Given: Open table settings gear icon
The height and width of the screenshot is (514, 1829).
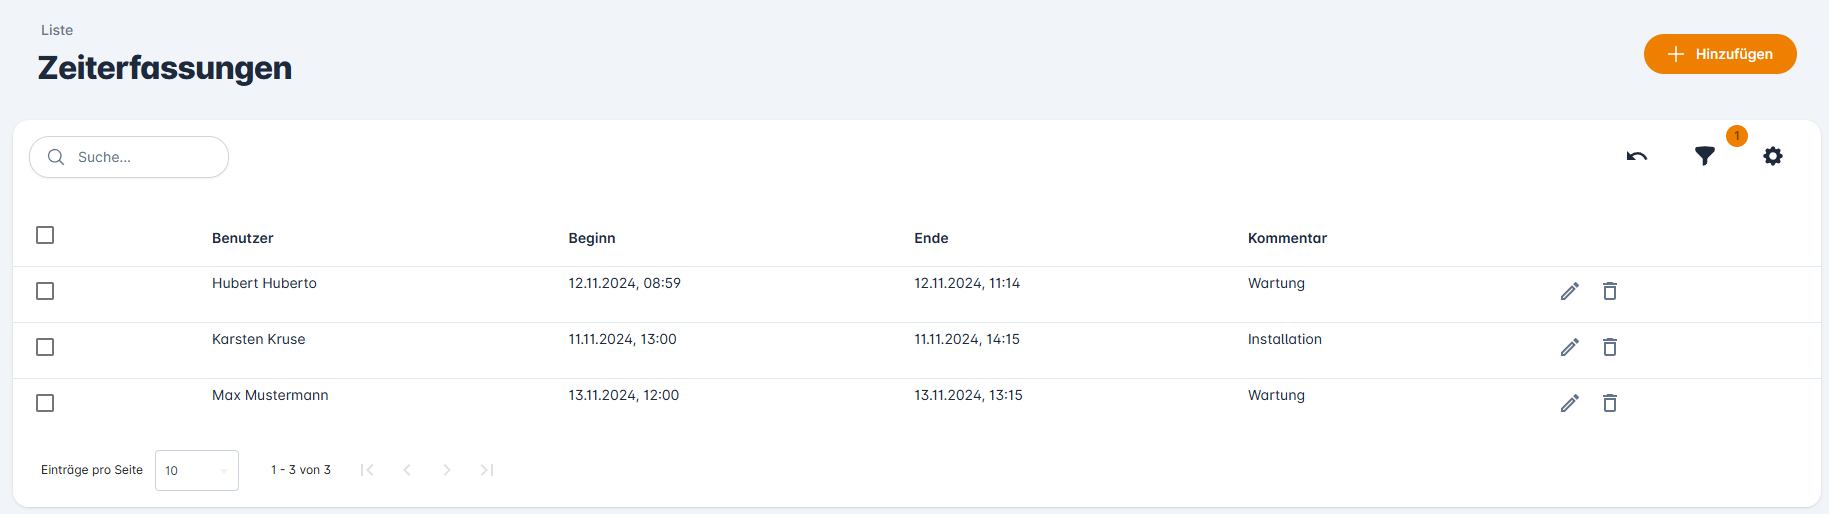Looking at the screenshot, I should click(1773, 156).
